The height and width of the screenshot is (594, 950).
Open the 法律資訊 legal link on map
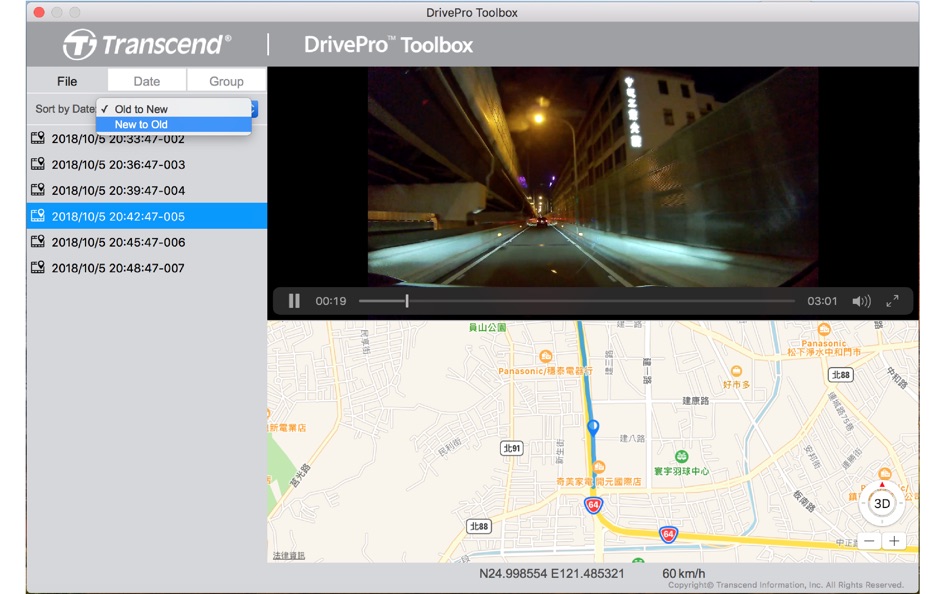pyautogui.click(x=289, y=555)
